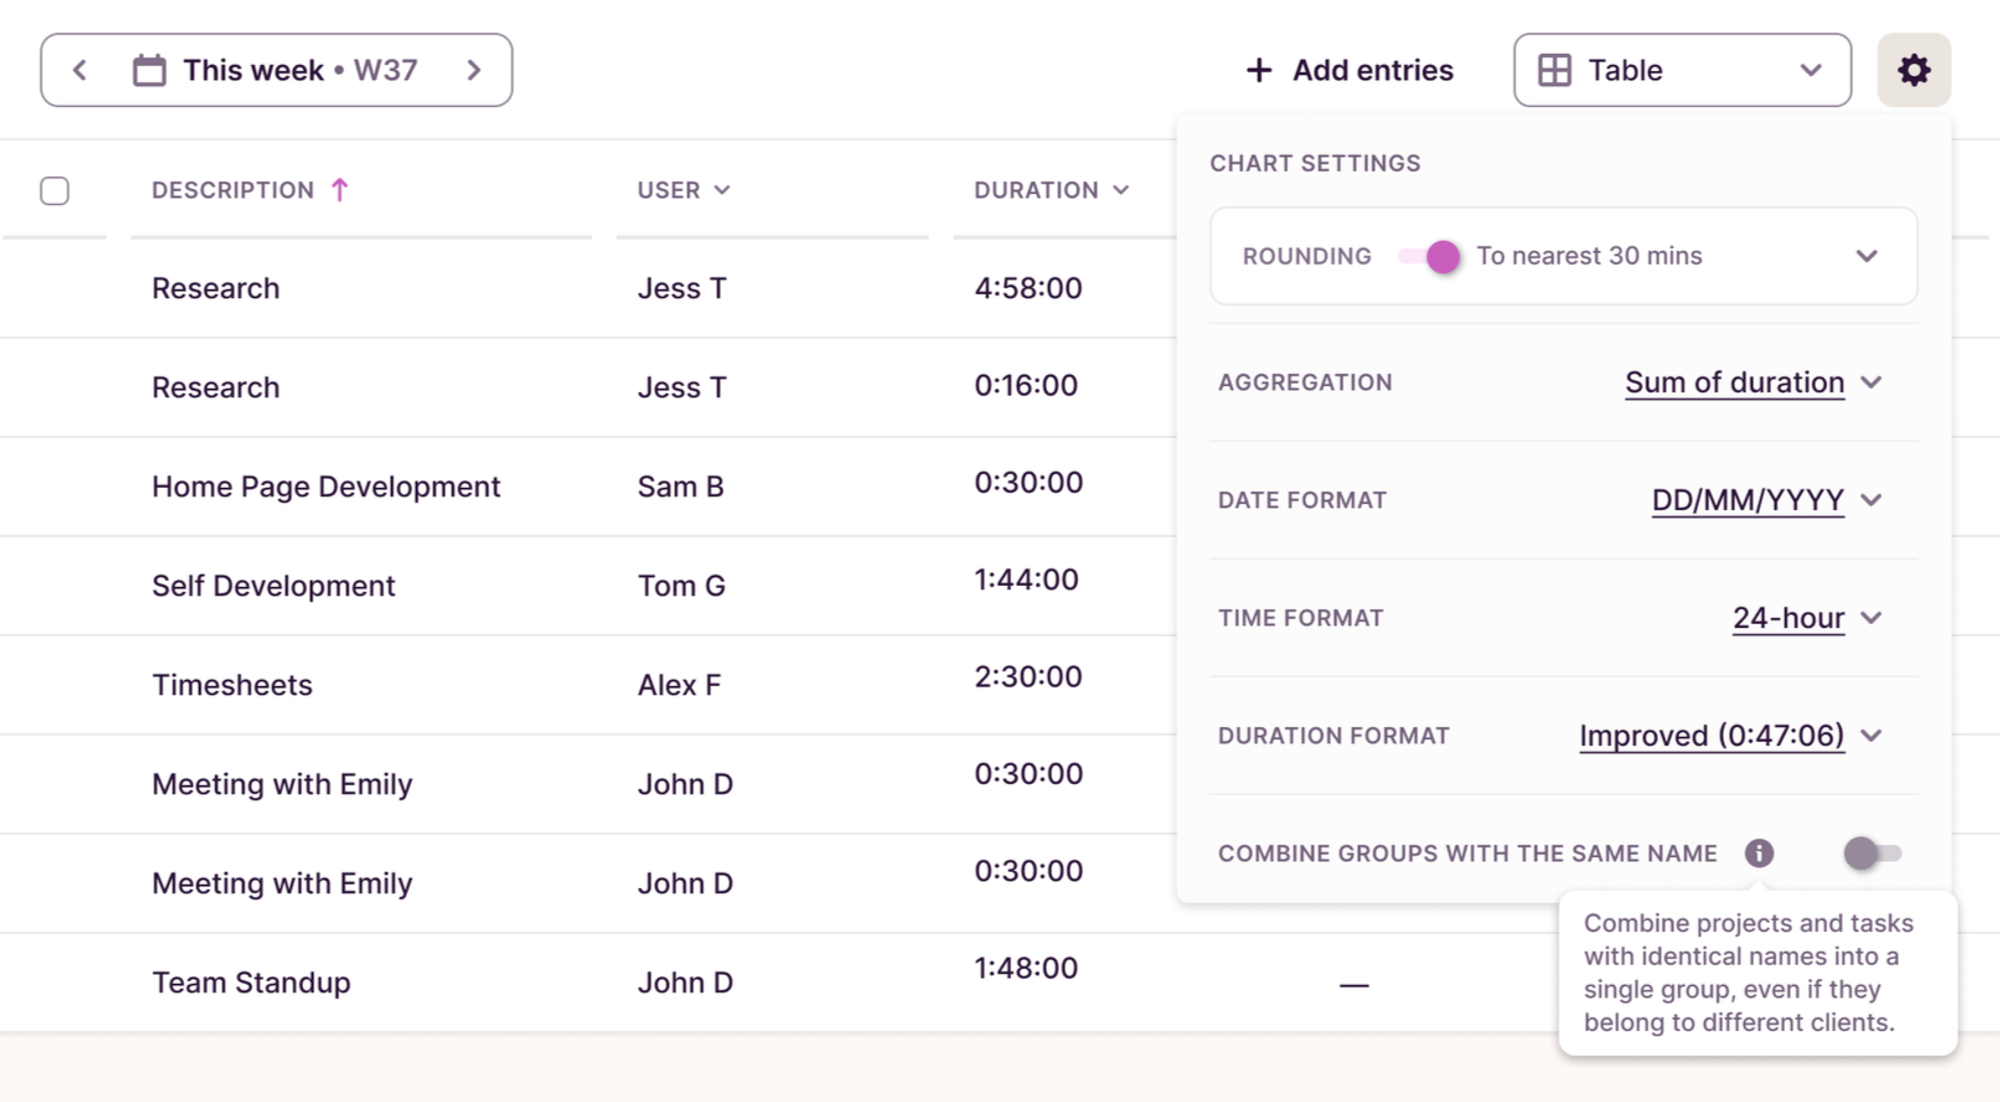Open the time format dropdown
Image resolution: width=2000 pixels, height=1102 pixels.
[1789, 617]
